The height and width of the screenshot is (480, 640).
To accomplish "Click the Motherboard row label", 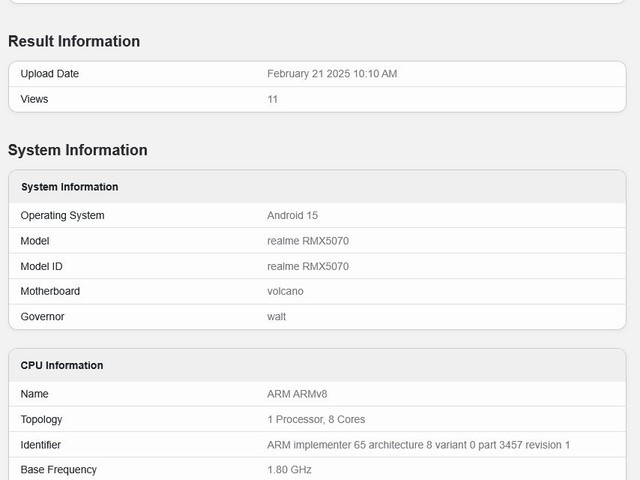I will pos(50,291).
